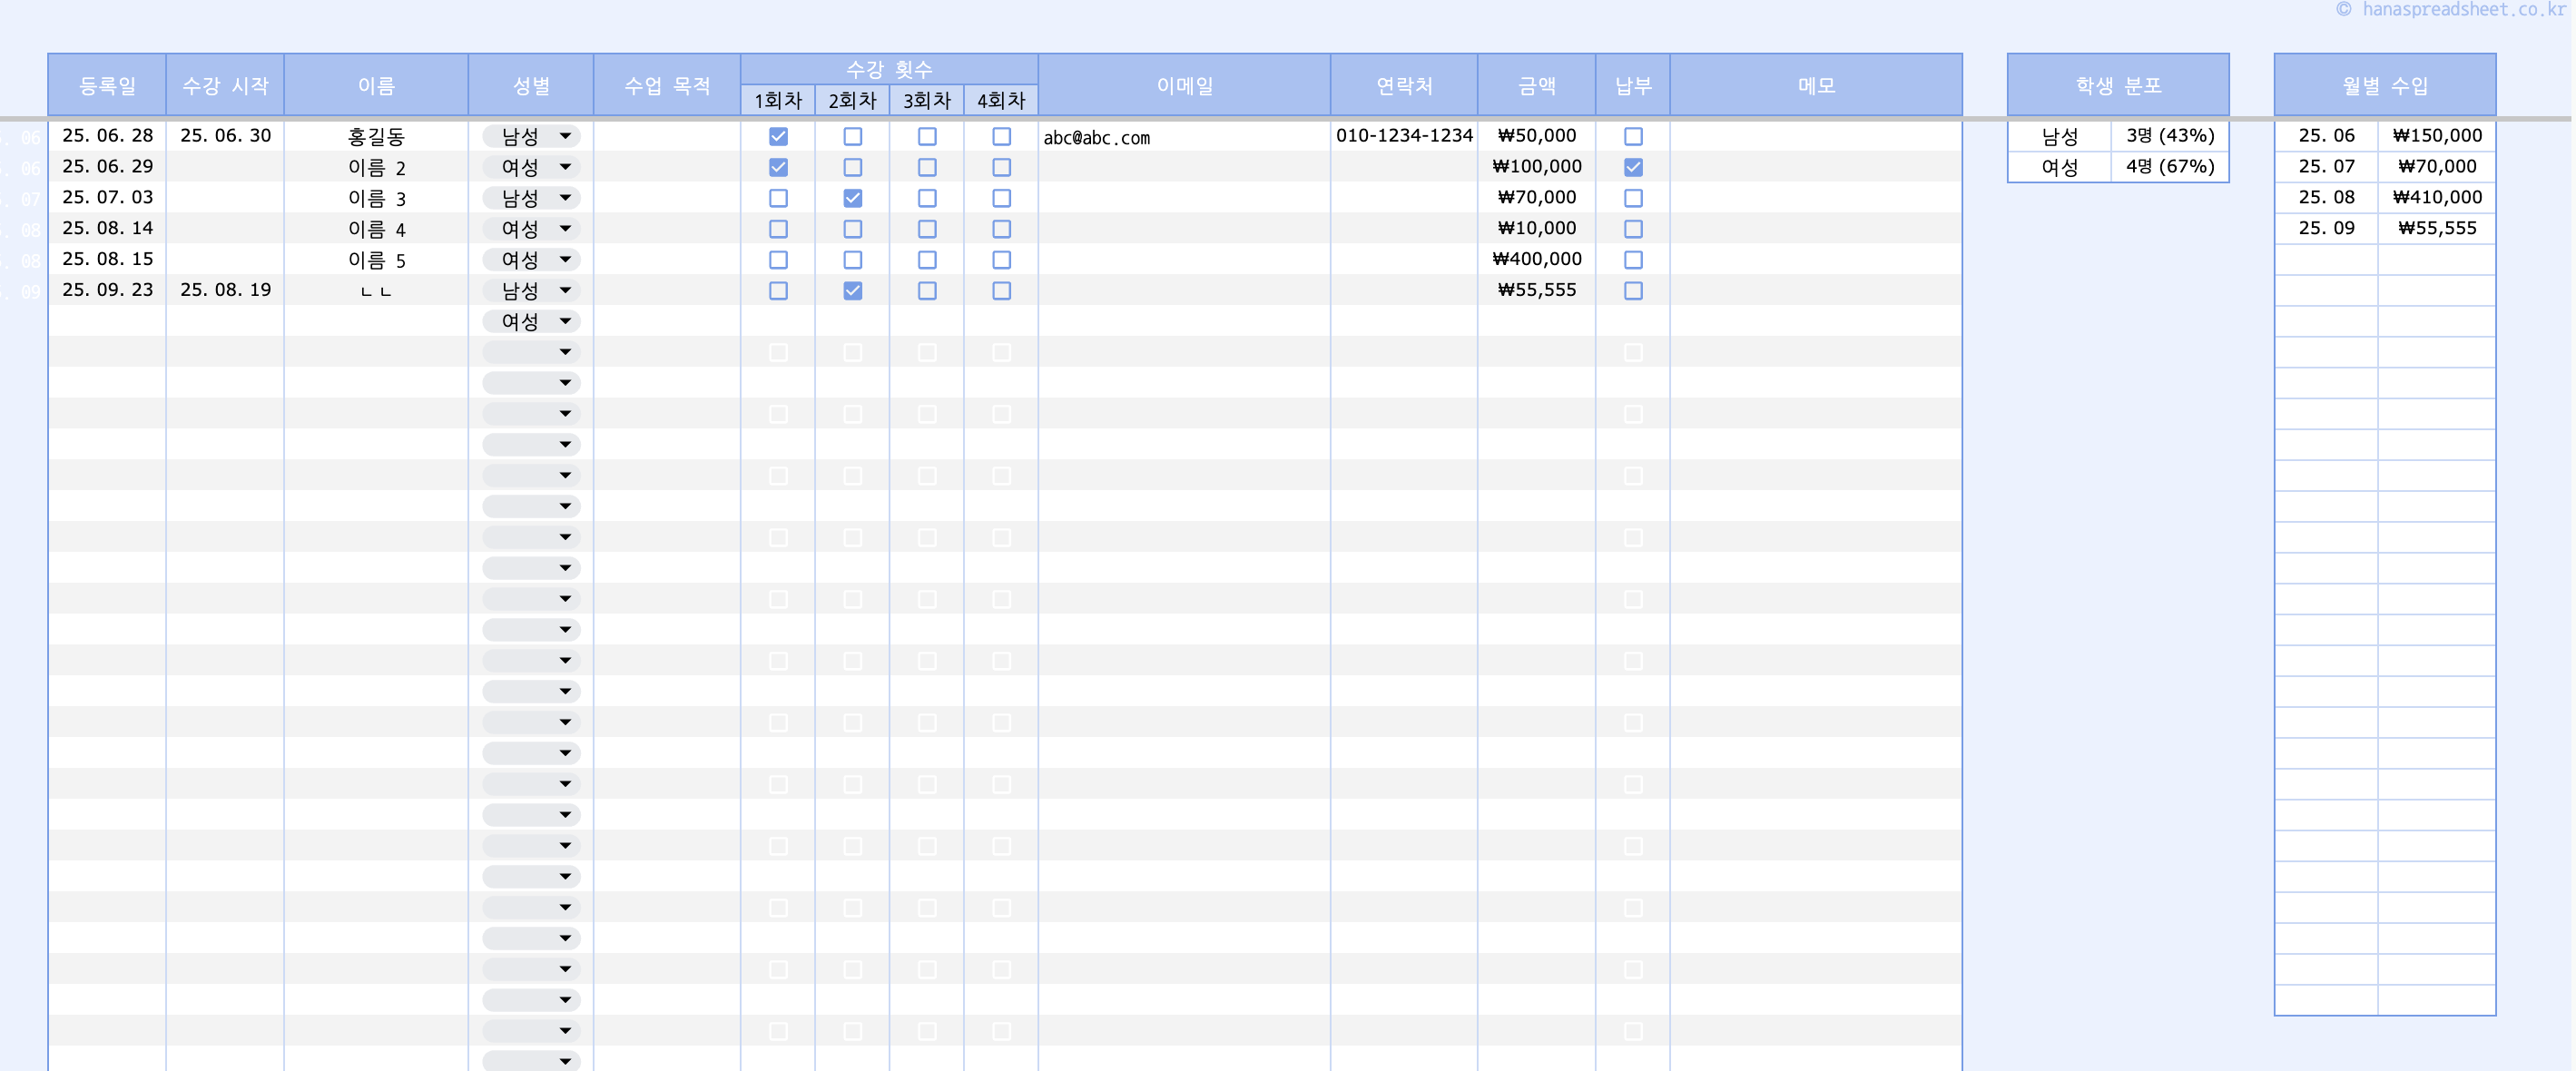Select the ₩400,000 amount cell
The width and height of the screenshot is (2576, 1071).
click(x=1536, y=259)
